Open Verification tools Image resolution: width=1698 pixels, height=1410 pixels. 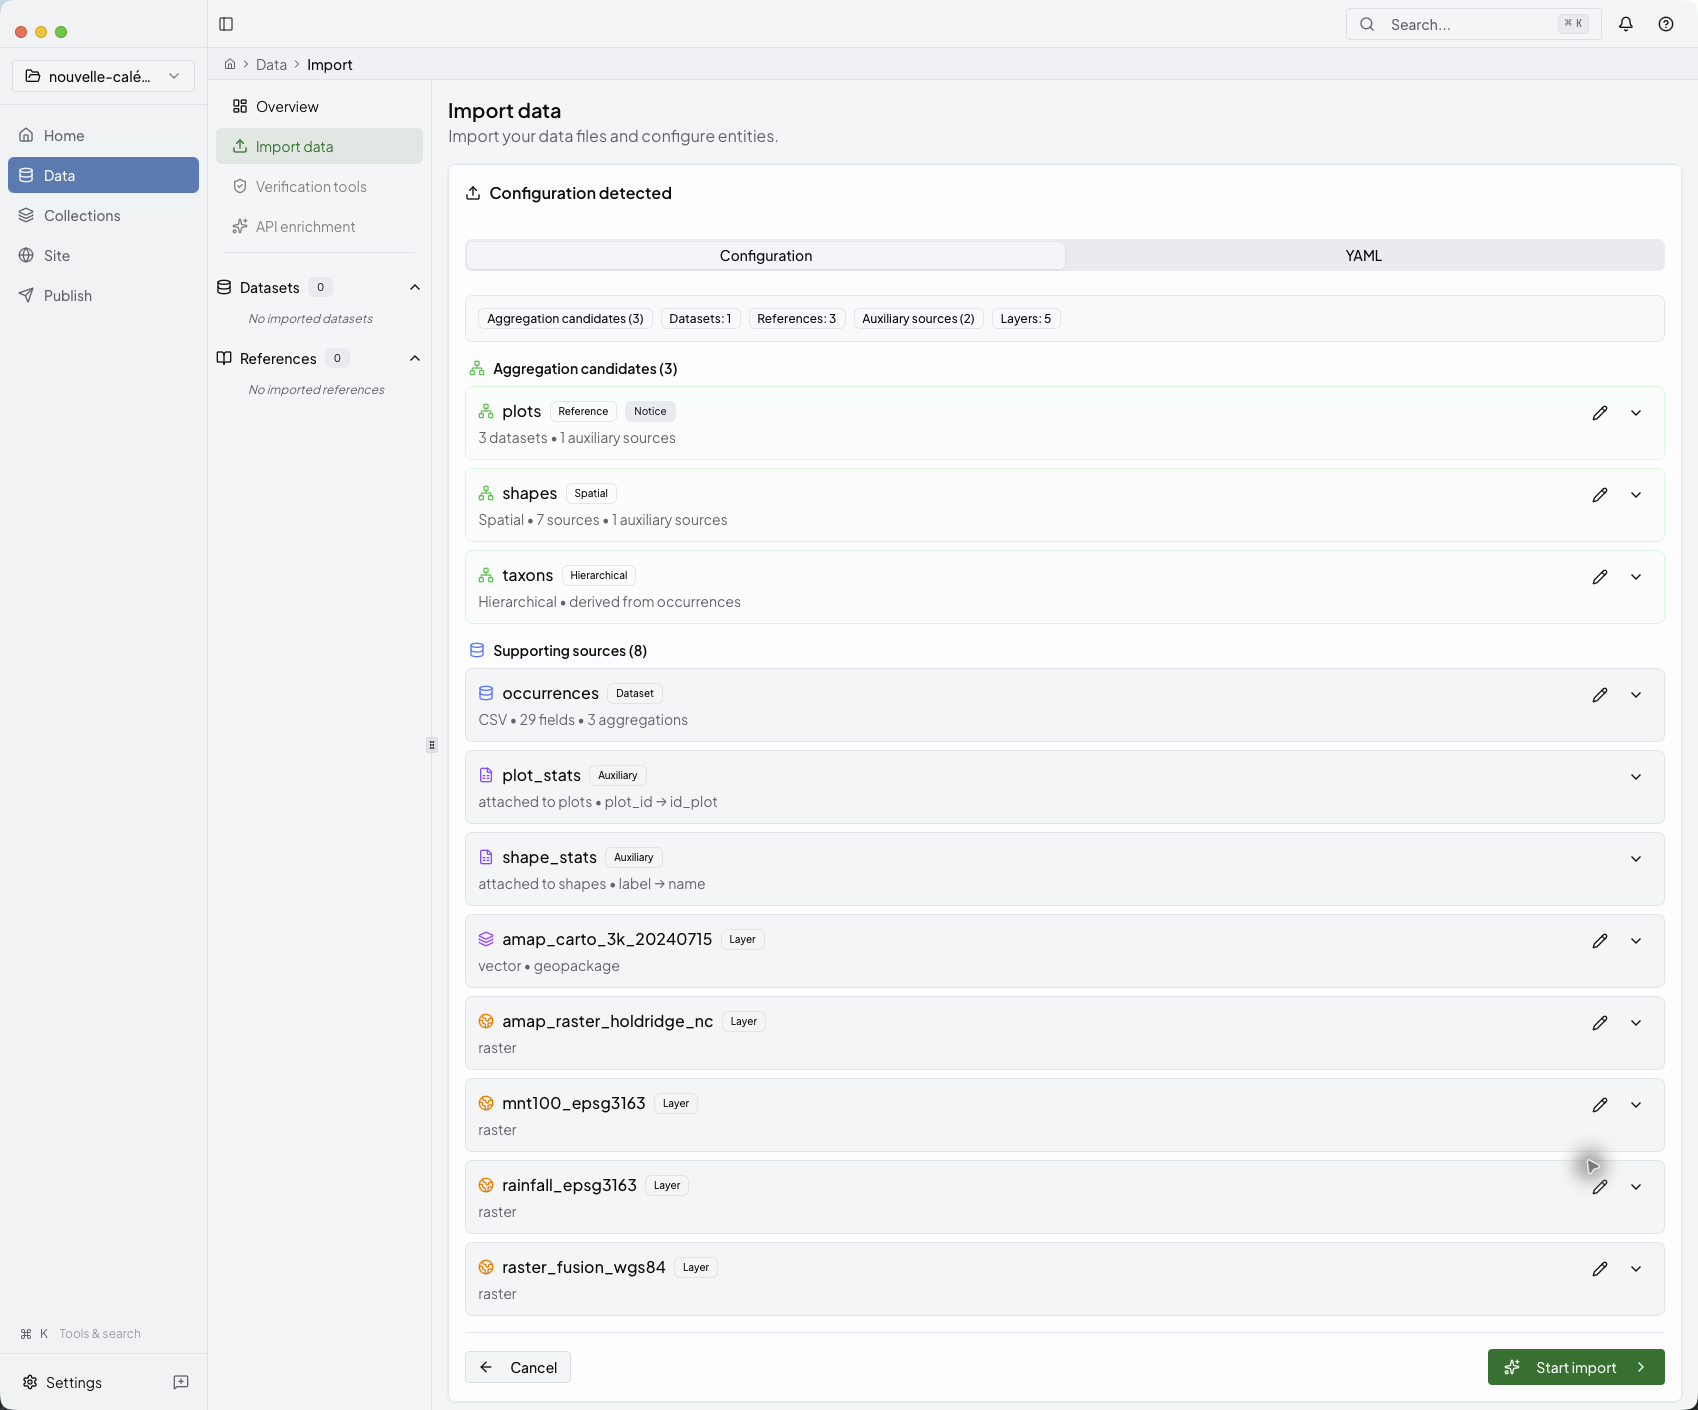319,186
